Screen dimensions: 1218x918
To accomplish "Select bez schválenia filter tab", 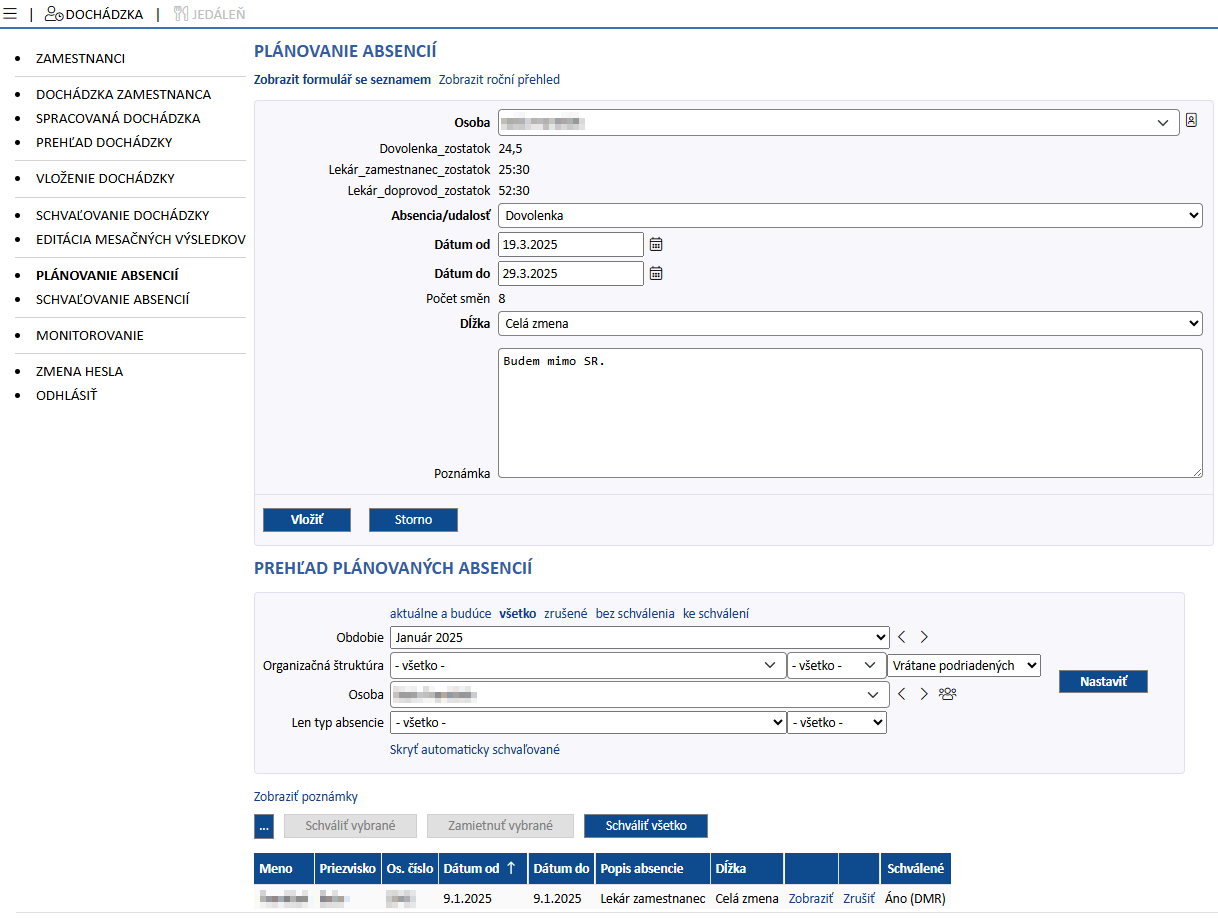I will (x=636, y=614).
